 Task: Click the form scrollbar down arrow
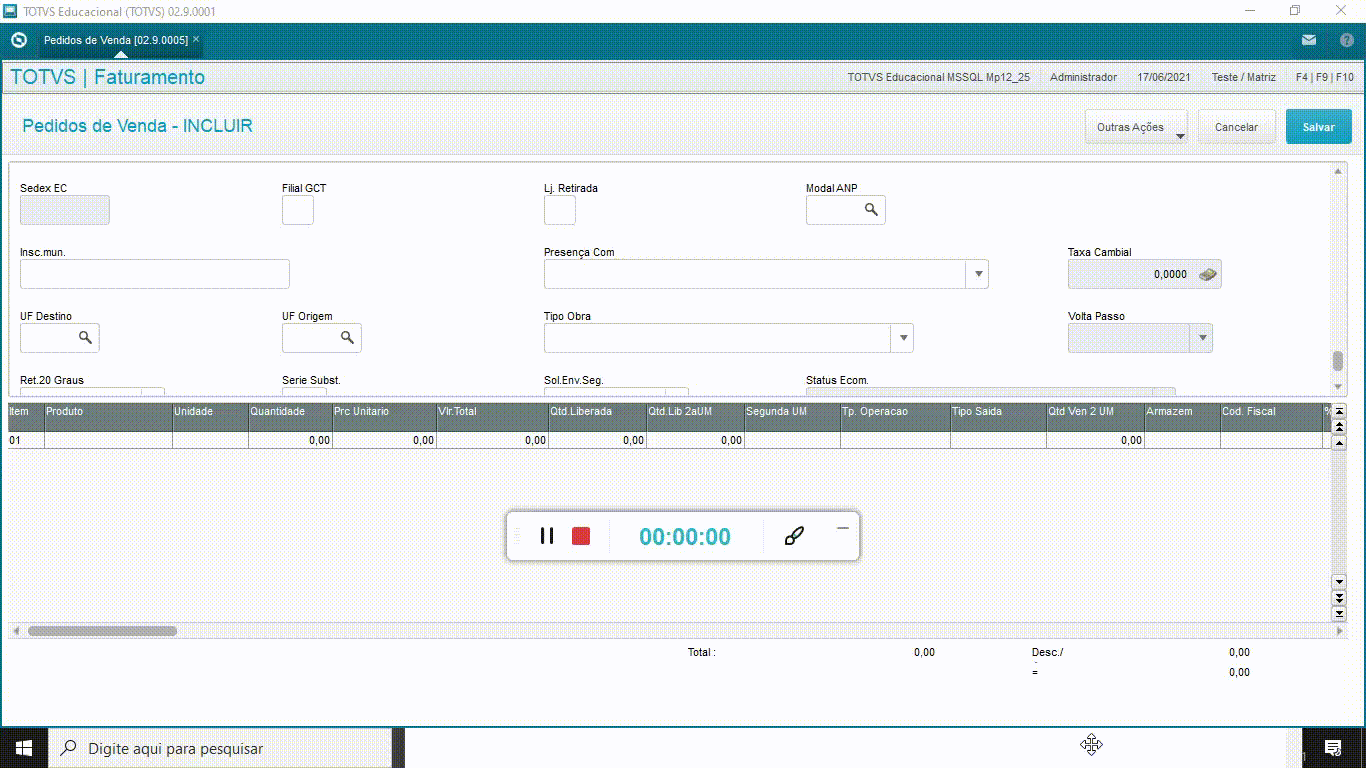pyautogui.click(x=1338, y=387)
